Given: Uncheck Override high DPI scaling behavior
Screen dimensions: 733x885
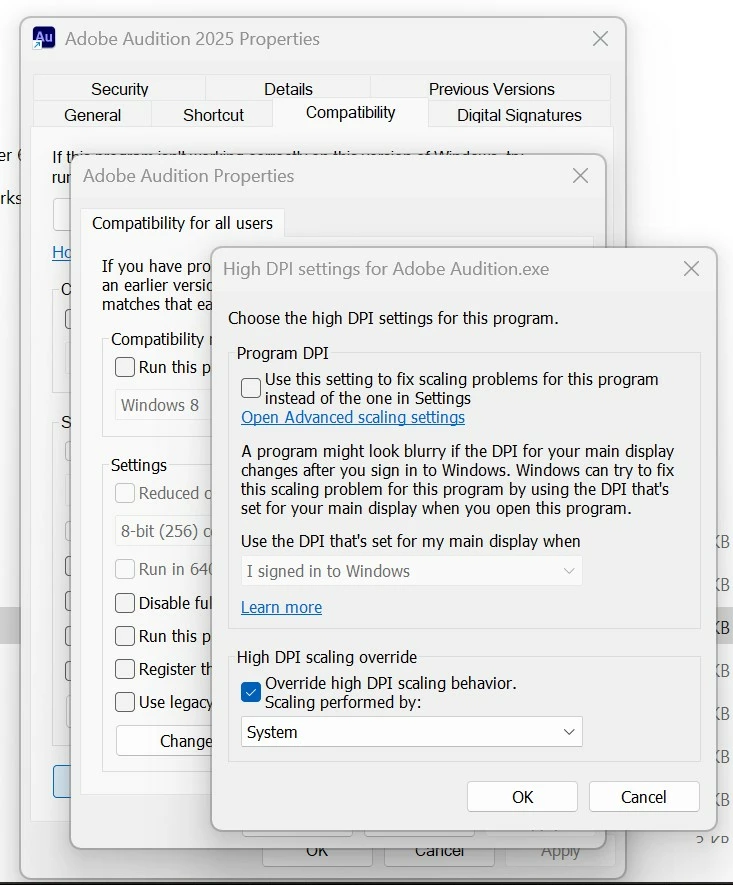Looking at the screenshot, I should click(251, 692).
